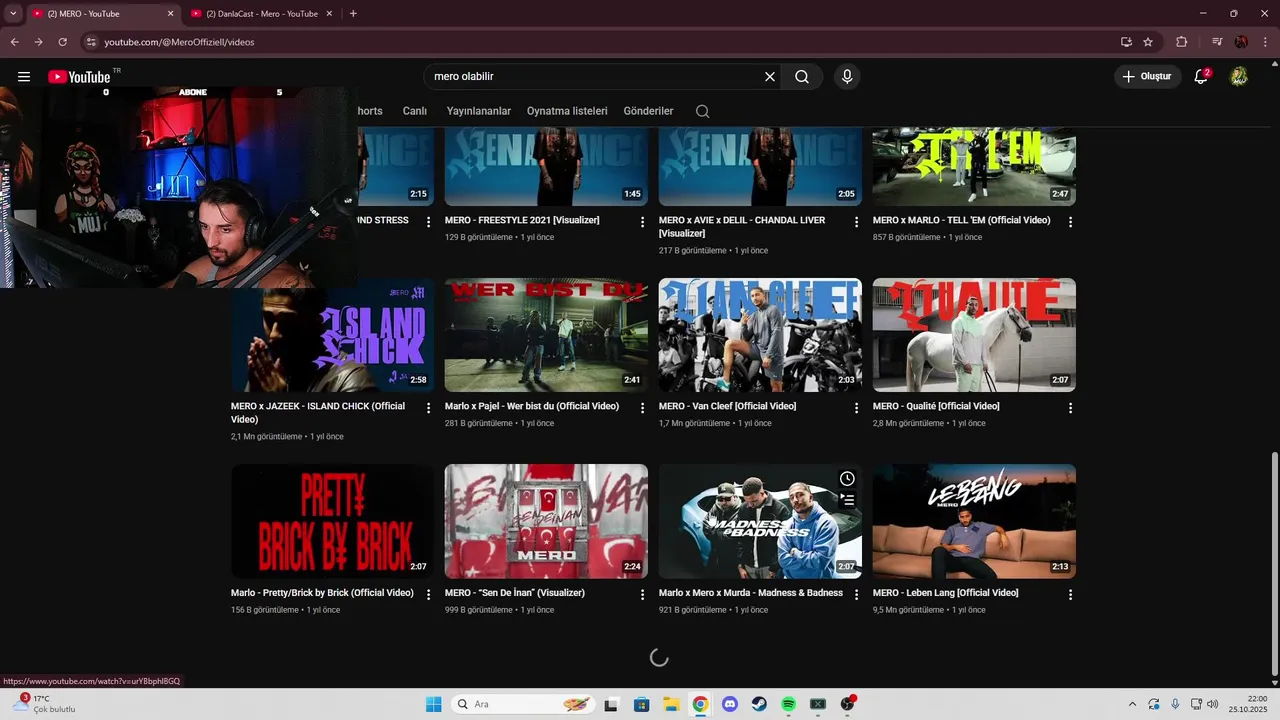Open Steam from the taskbar
The height and width of the screenshot is (720, 1280).
pos(759,704)
